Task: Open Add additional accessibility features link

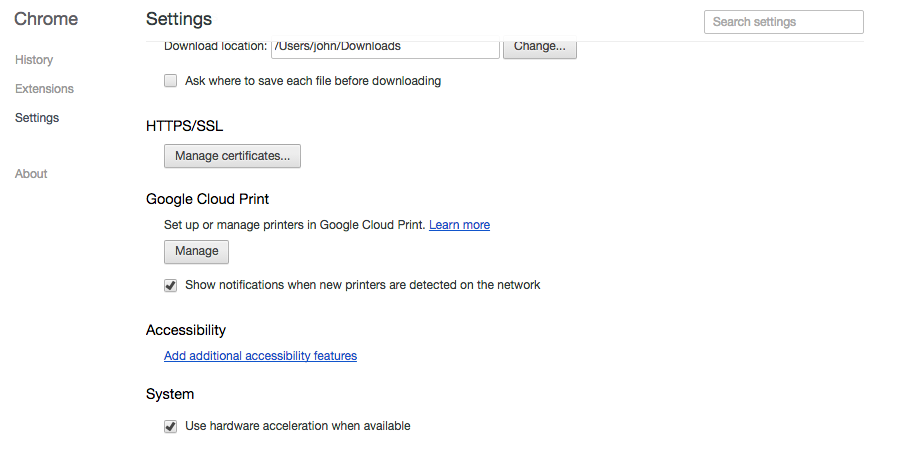Action: 260,356
